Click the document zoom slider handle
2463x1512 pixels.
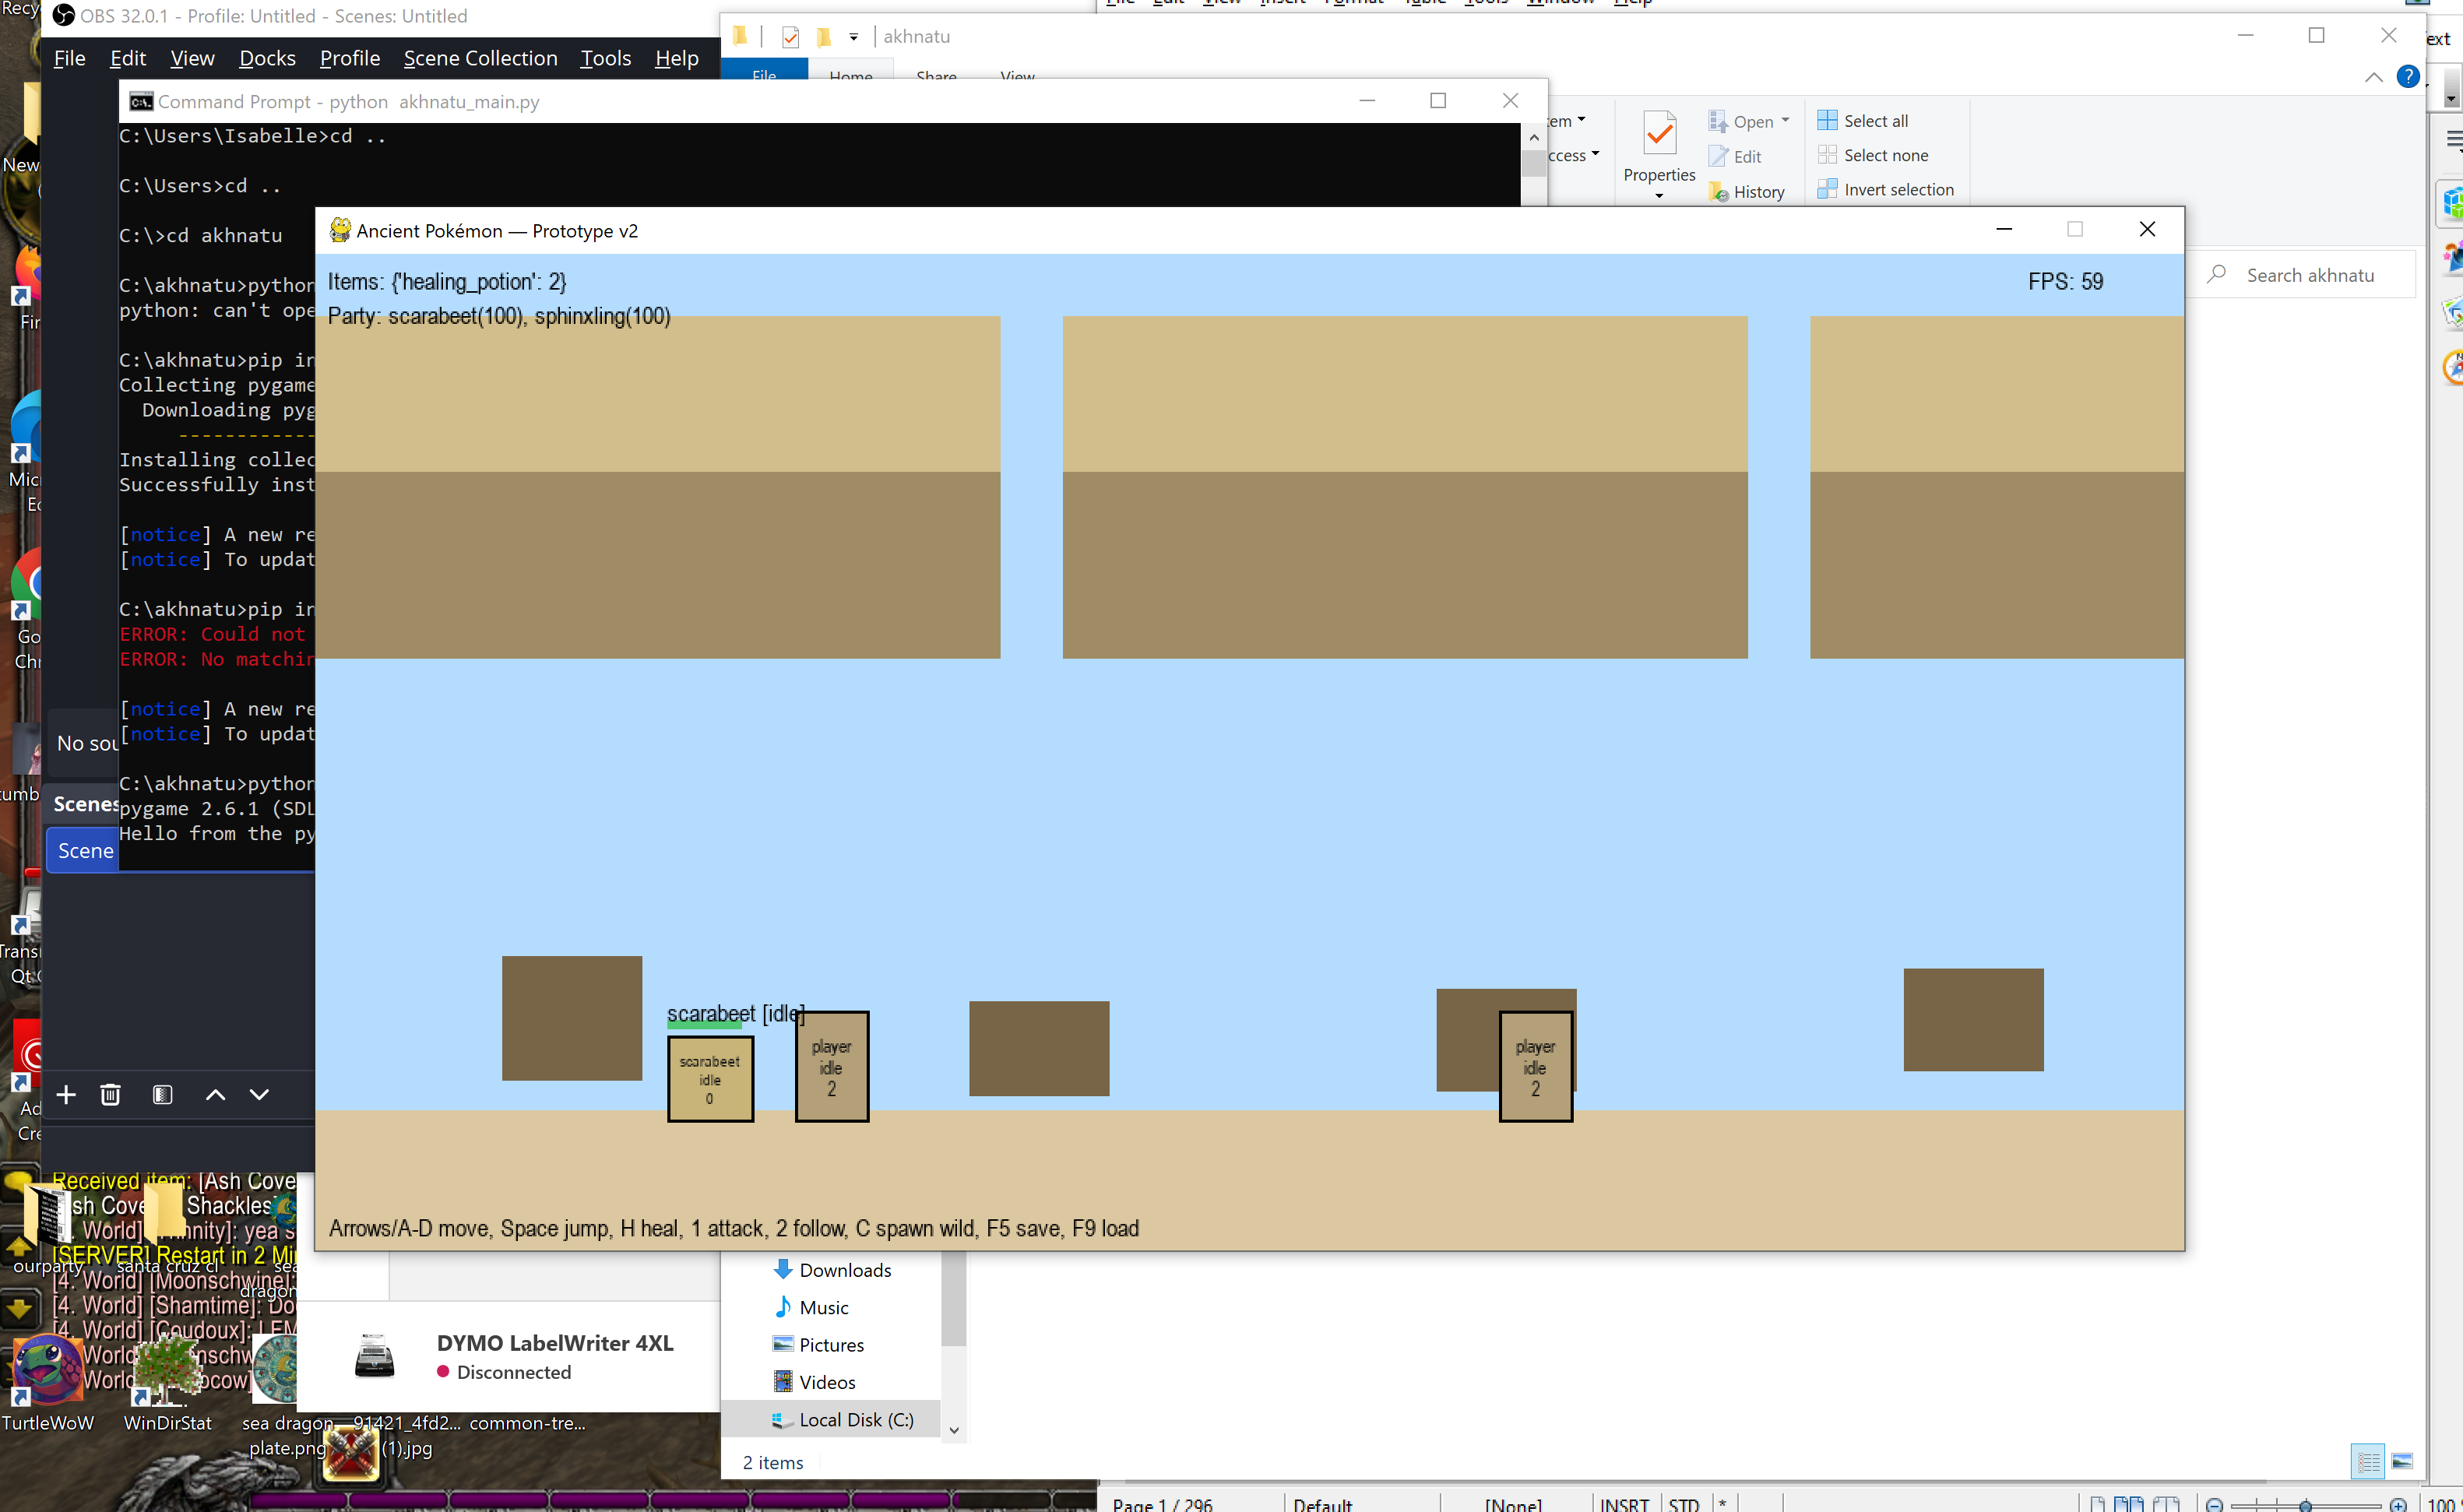pyautogui.click(x=2305, y=1505)
